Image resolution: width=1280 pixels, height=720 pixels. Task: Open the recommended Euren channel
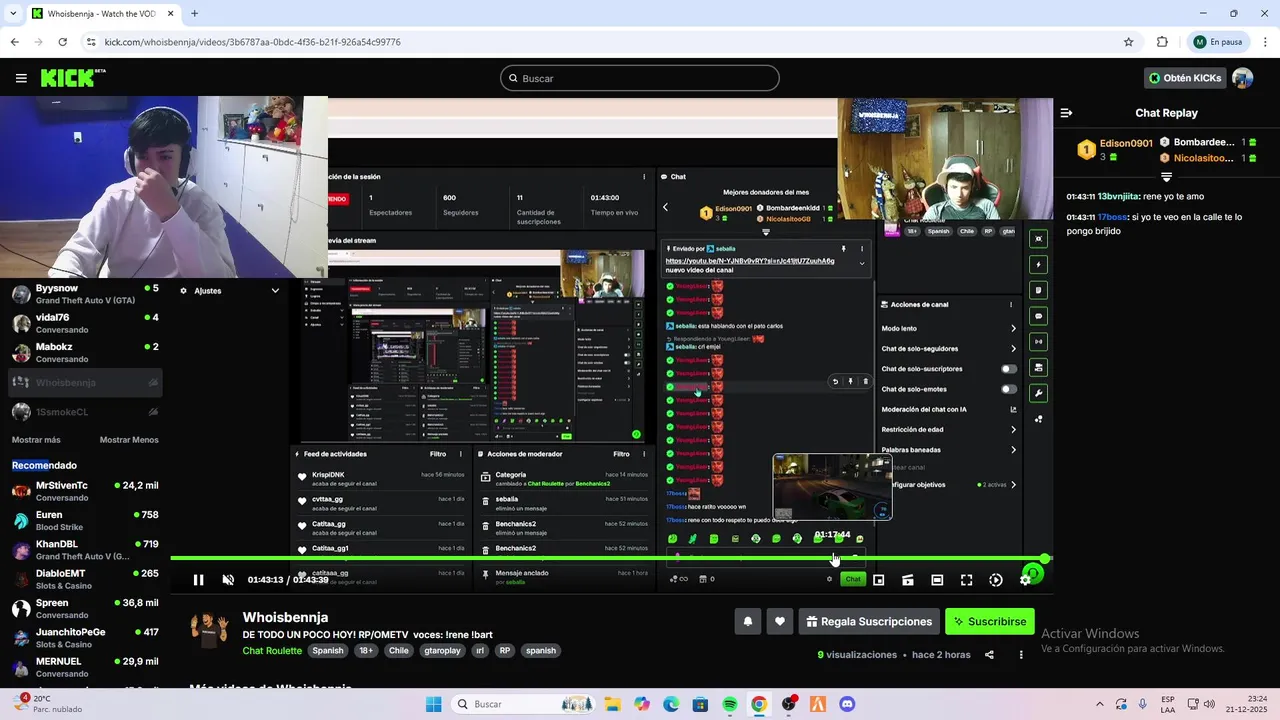coord(85,520)
